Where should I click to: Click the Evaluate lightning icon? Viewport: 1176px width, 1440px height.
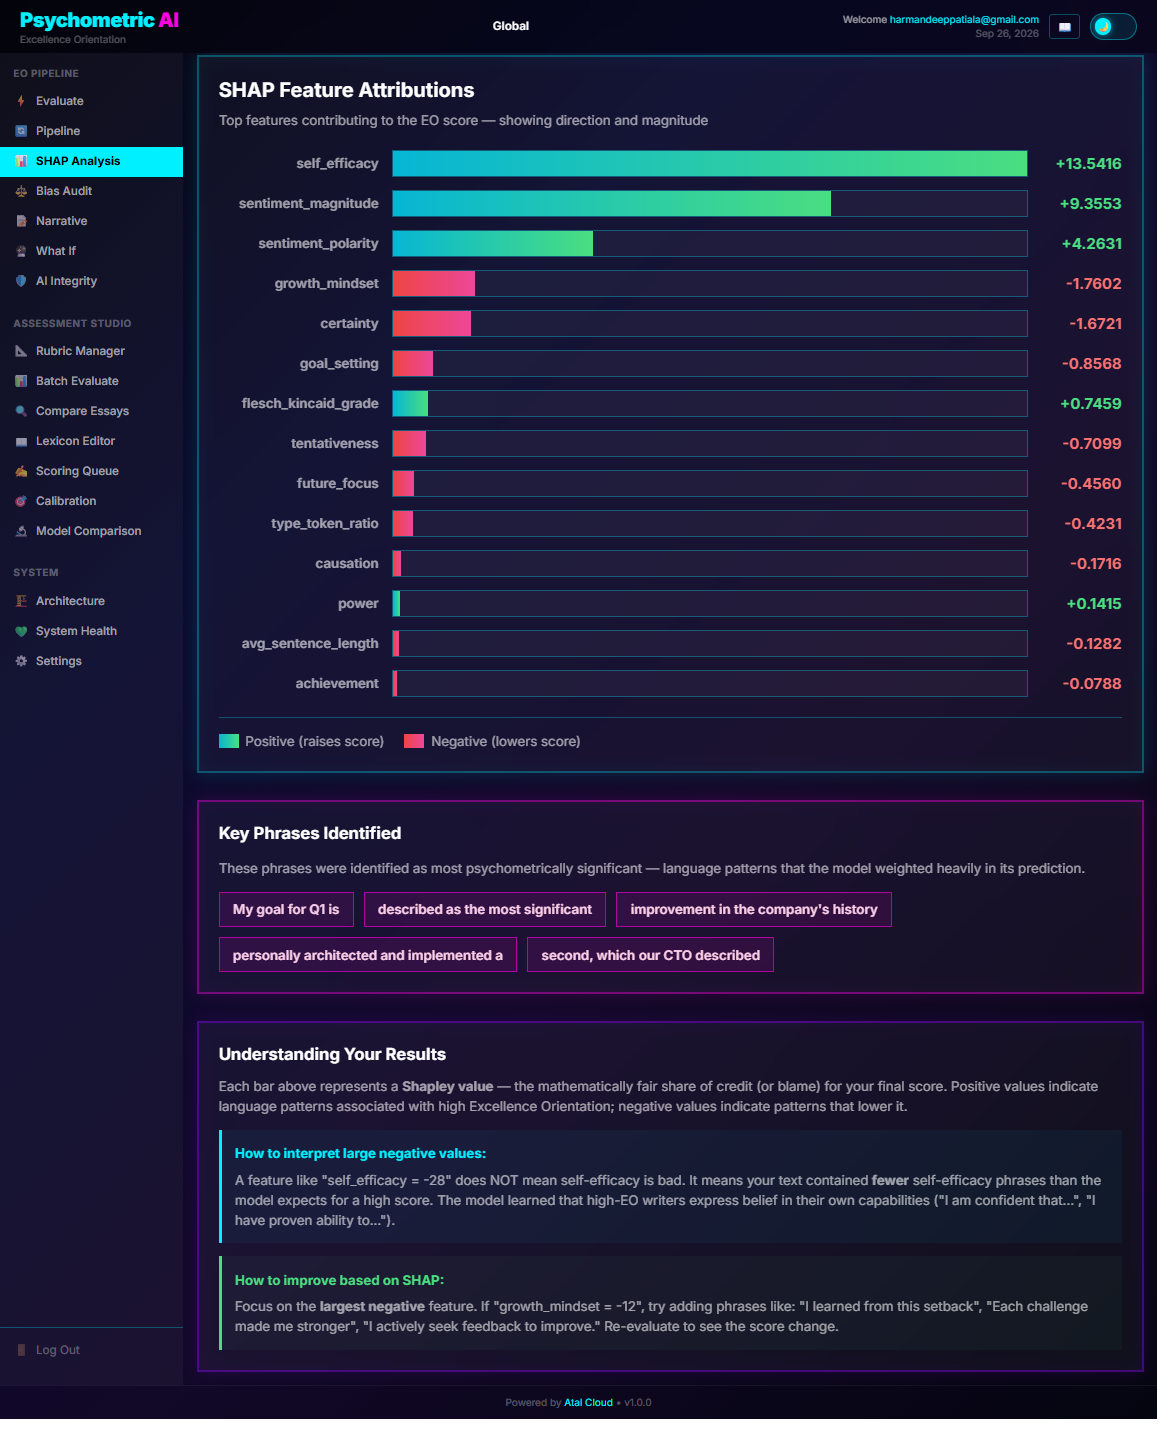(21, 101)
